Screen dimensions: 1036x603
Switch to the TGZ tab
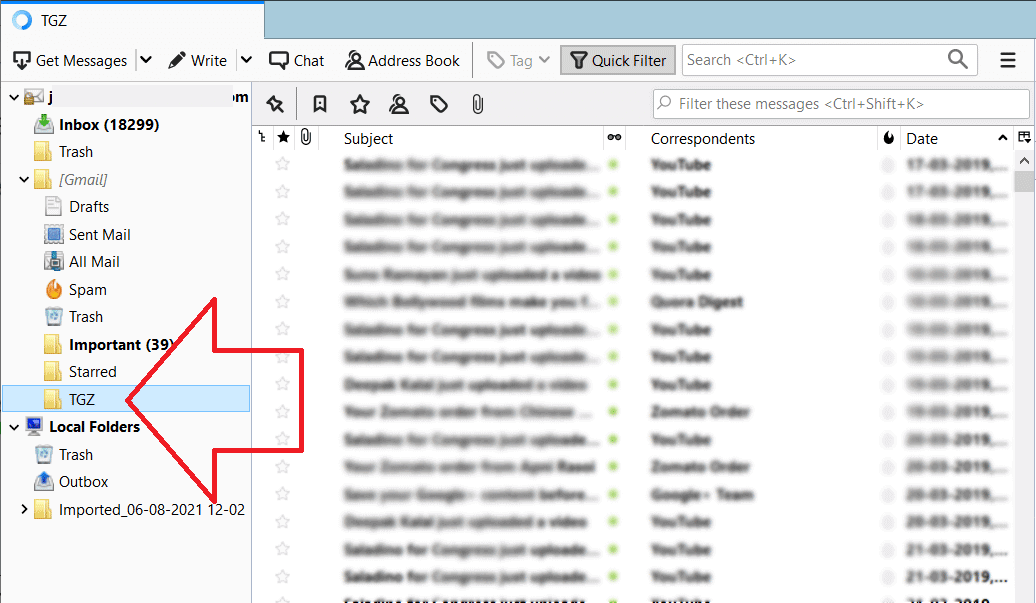click(x=132, y=20)
